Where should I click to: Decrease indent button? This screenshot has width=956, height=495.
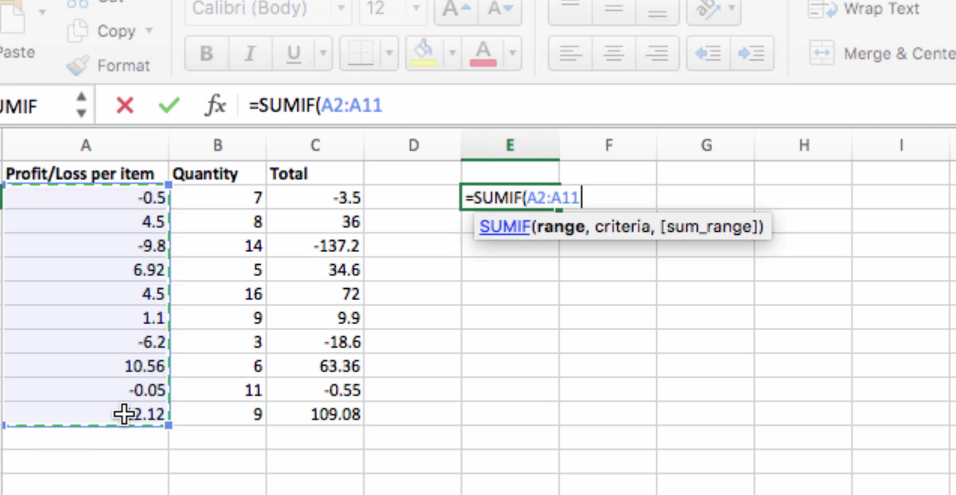pyautogui.click(x=708, y=54)
